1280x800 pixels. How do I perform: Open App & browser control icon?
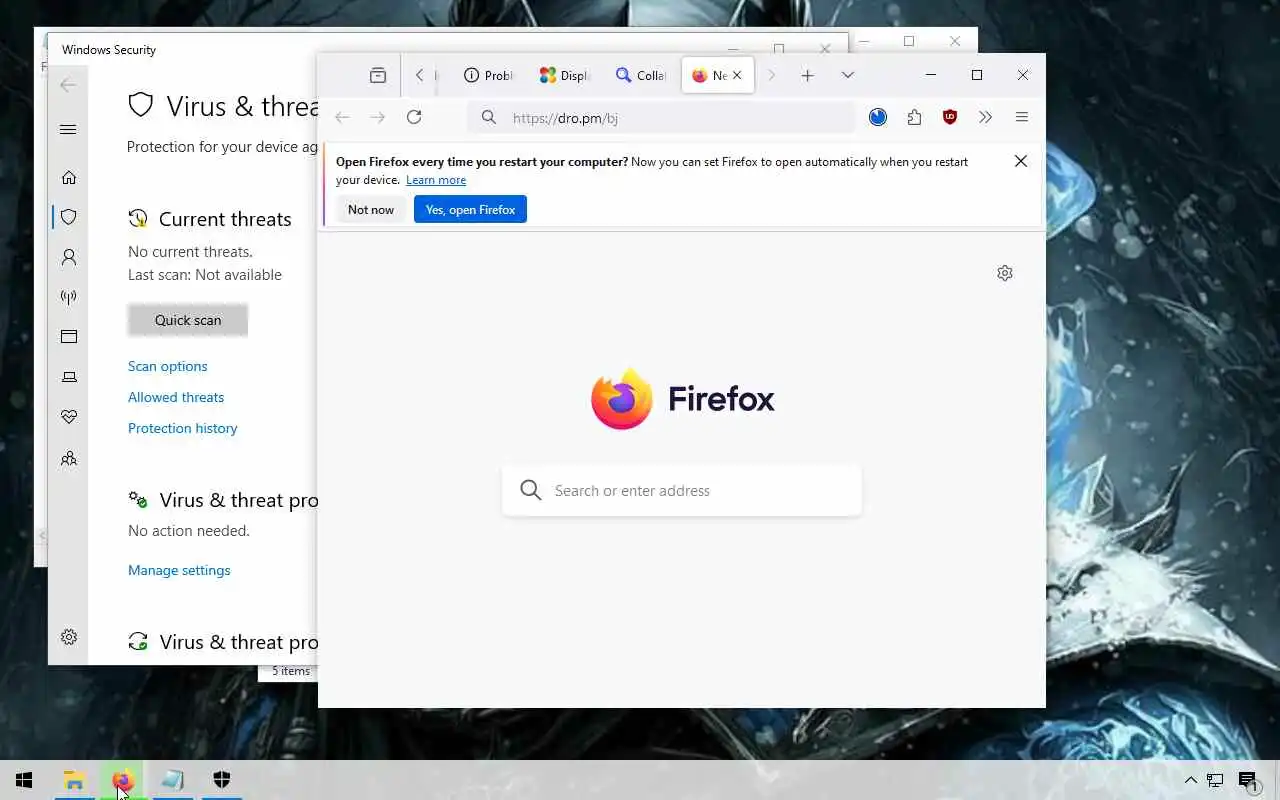pos(69,337)
